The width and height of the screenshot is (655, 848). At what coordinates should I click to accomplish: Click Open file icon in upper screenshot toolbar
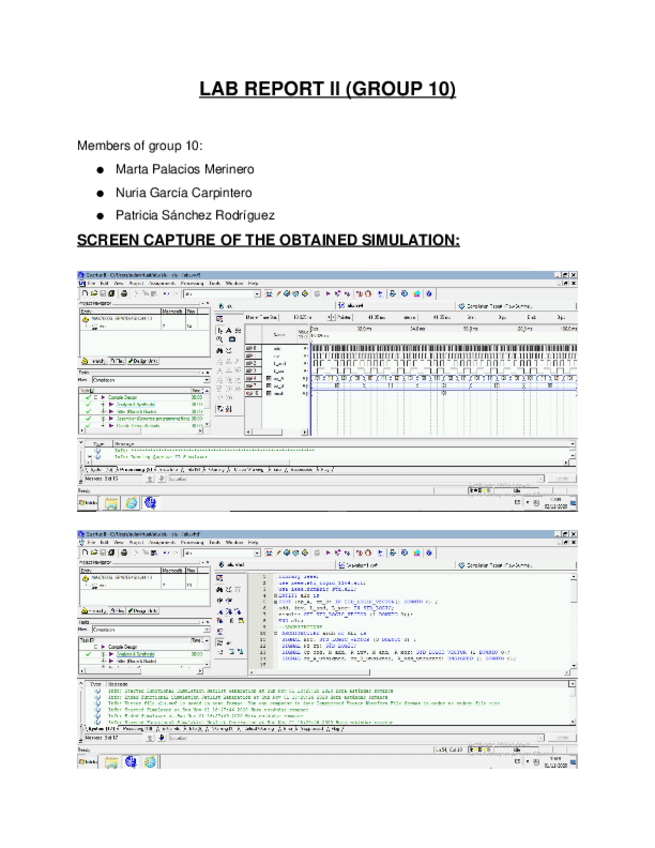pyautogui.click(x=94, y=294)
